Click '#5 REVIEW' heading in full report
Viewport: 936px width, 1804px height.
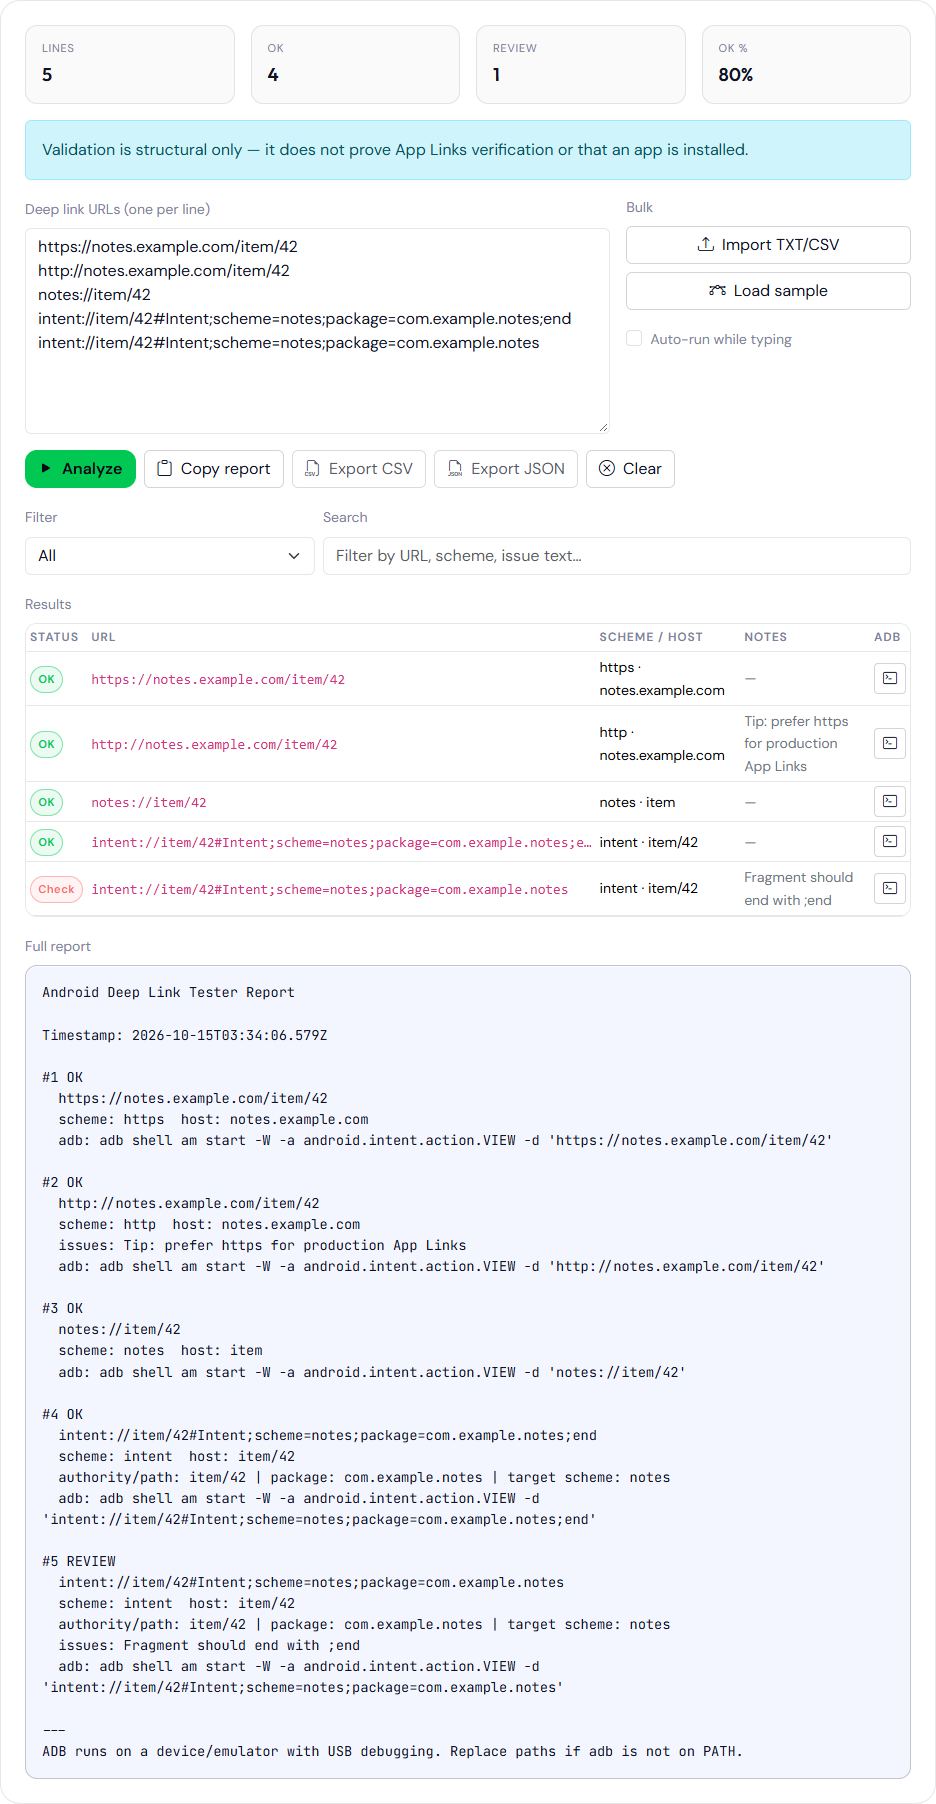(x=79, y=1562)
